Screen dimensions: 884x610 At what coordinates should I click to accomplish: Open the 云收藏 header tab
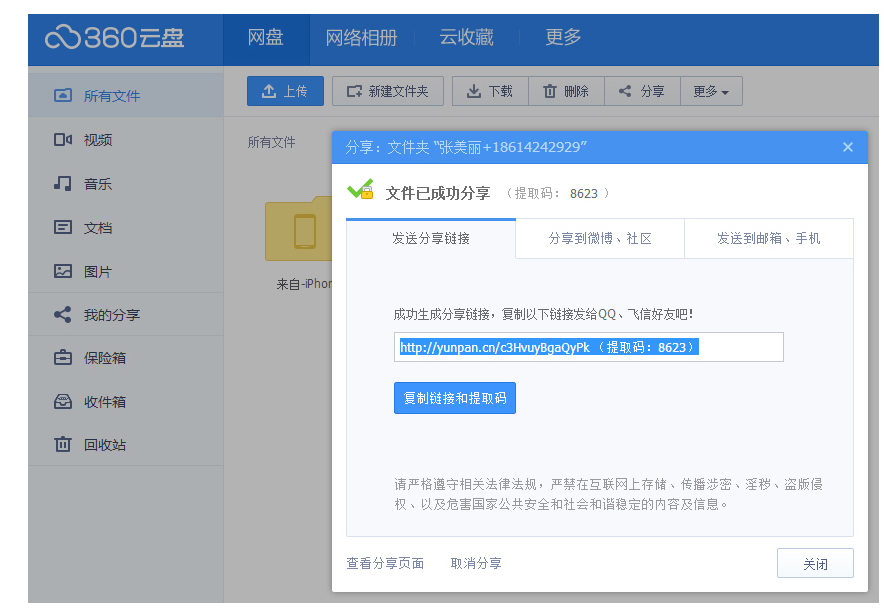click(x=466, y=38)
